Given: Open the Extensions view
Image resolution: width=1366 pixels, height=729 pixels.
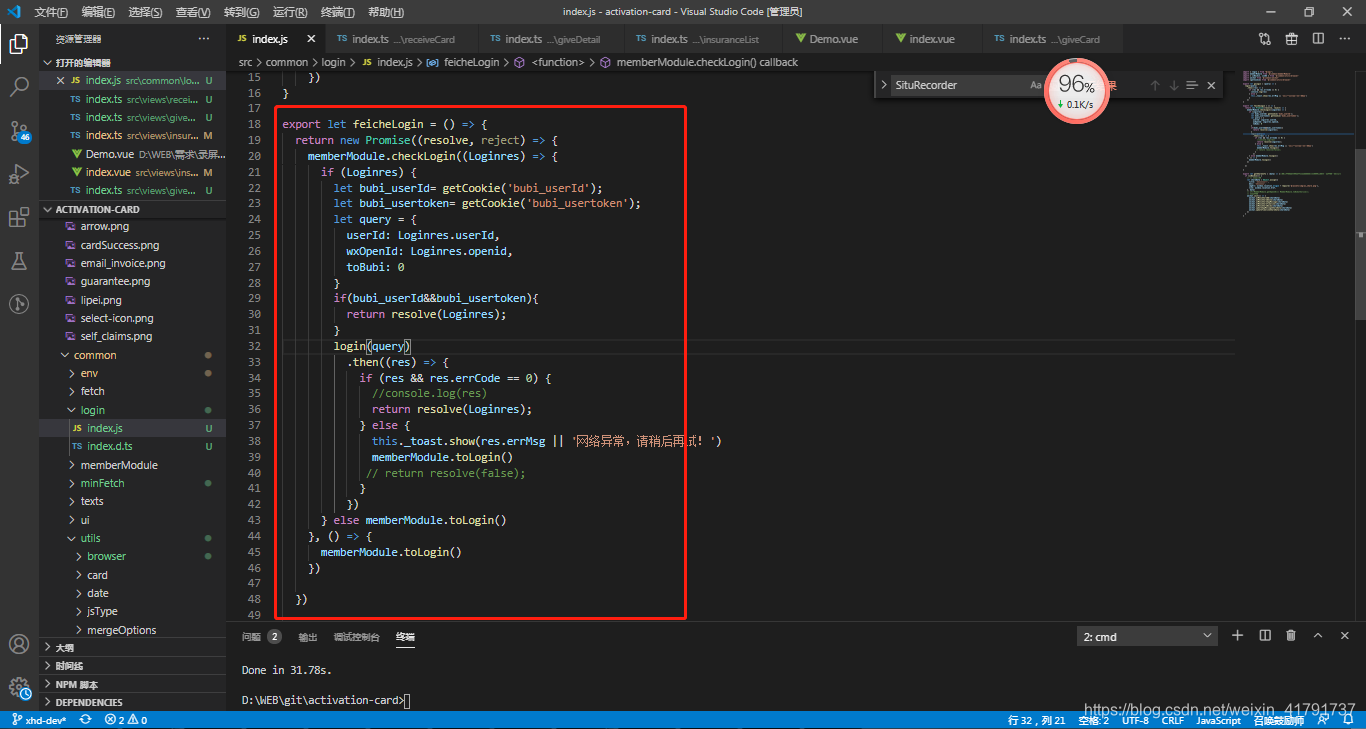Looking at the screenshot, I should pos(19,217).
